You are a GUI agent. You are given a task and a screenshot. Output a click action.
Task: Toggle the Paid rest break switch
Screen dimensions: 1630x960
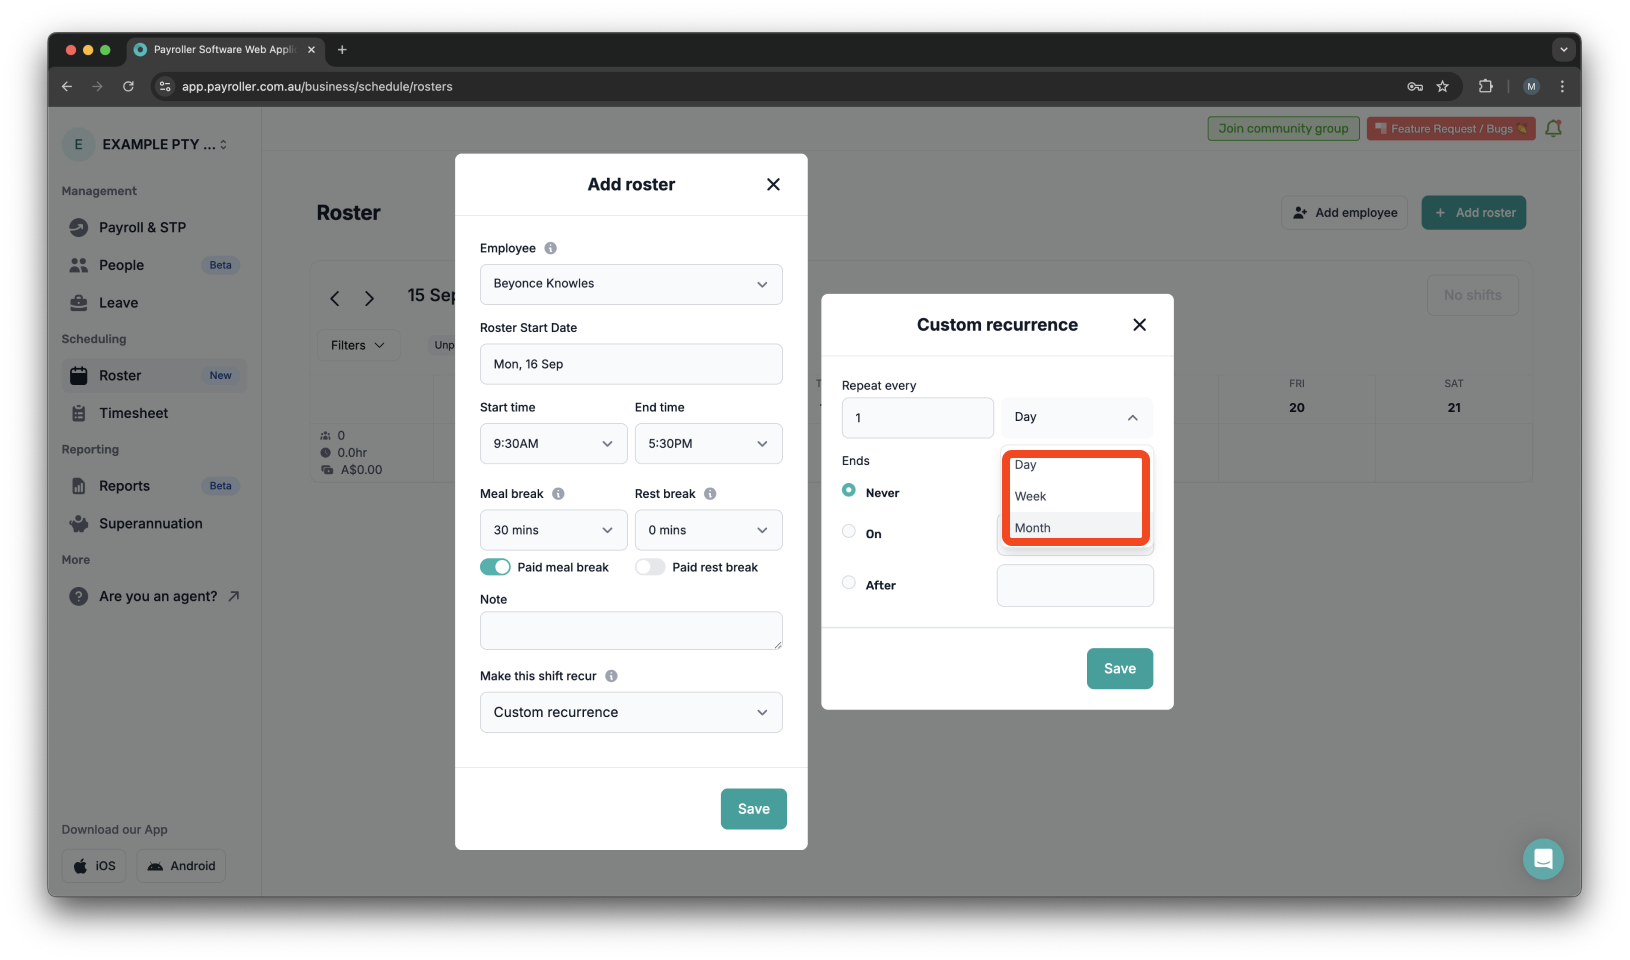(x=650, y=567)
